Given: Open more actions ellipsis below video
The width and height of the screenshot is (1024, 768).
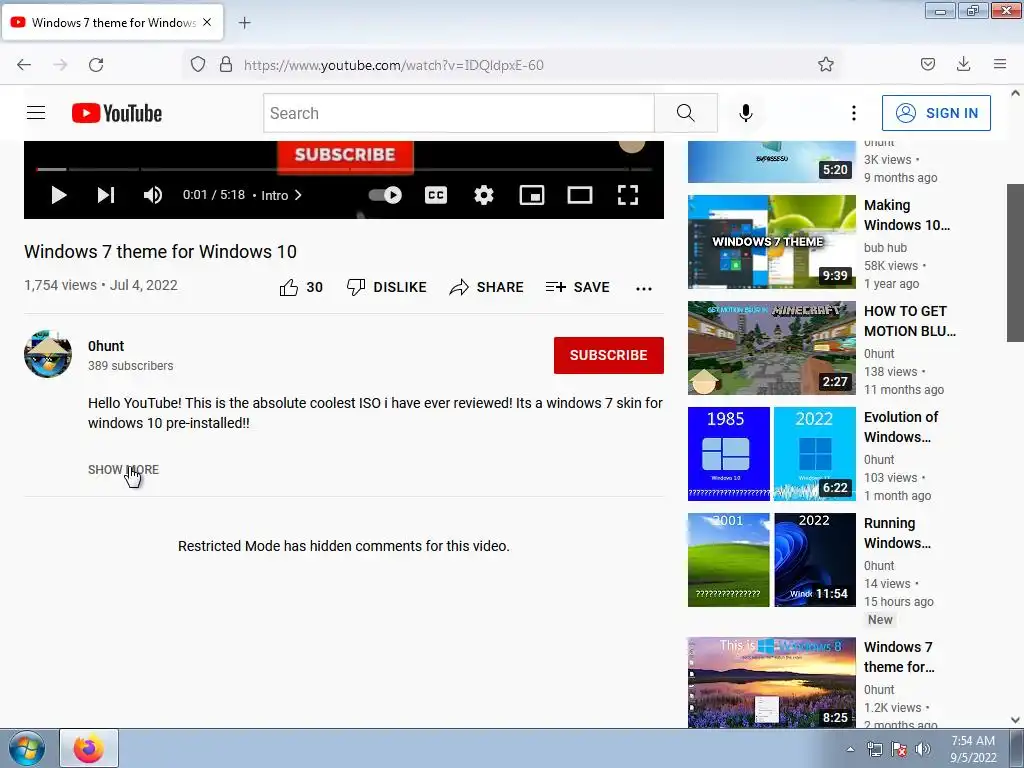Looking at the screenshot, I should 644,289.
